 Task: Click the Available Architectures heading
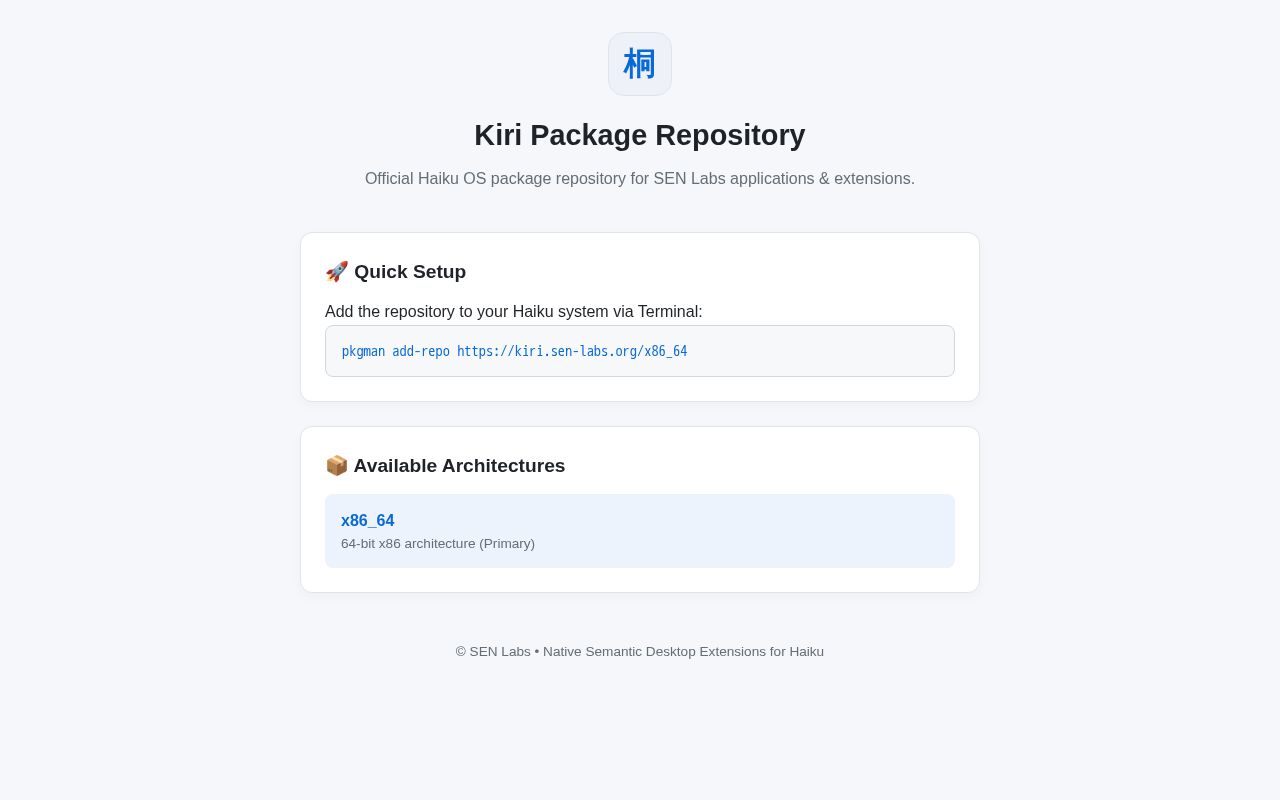click(x=459, y=466)
